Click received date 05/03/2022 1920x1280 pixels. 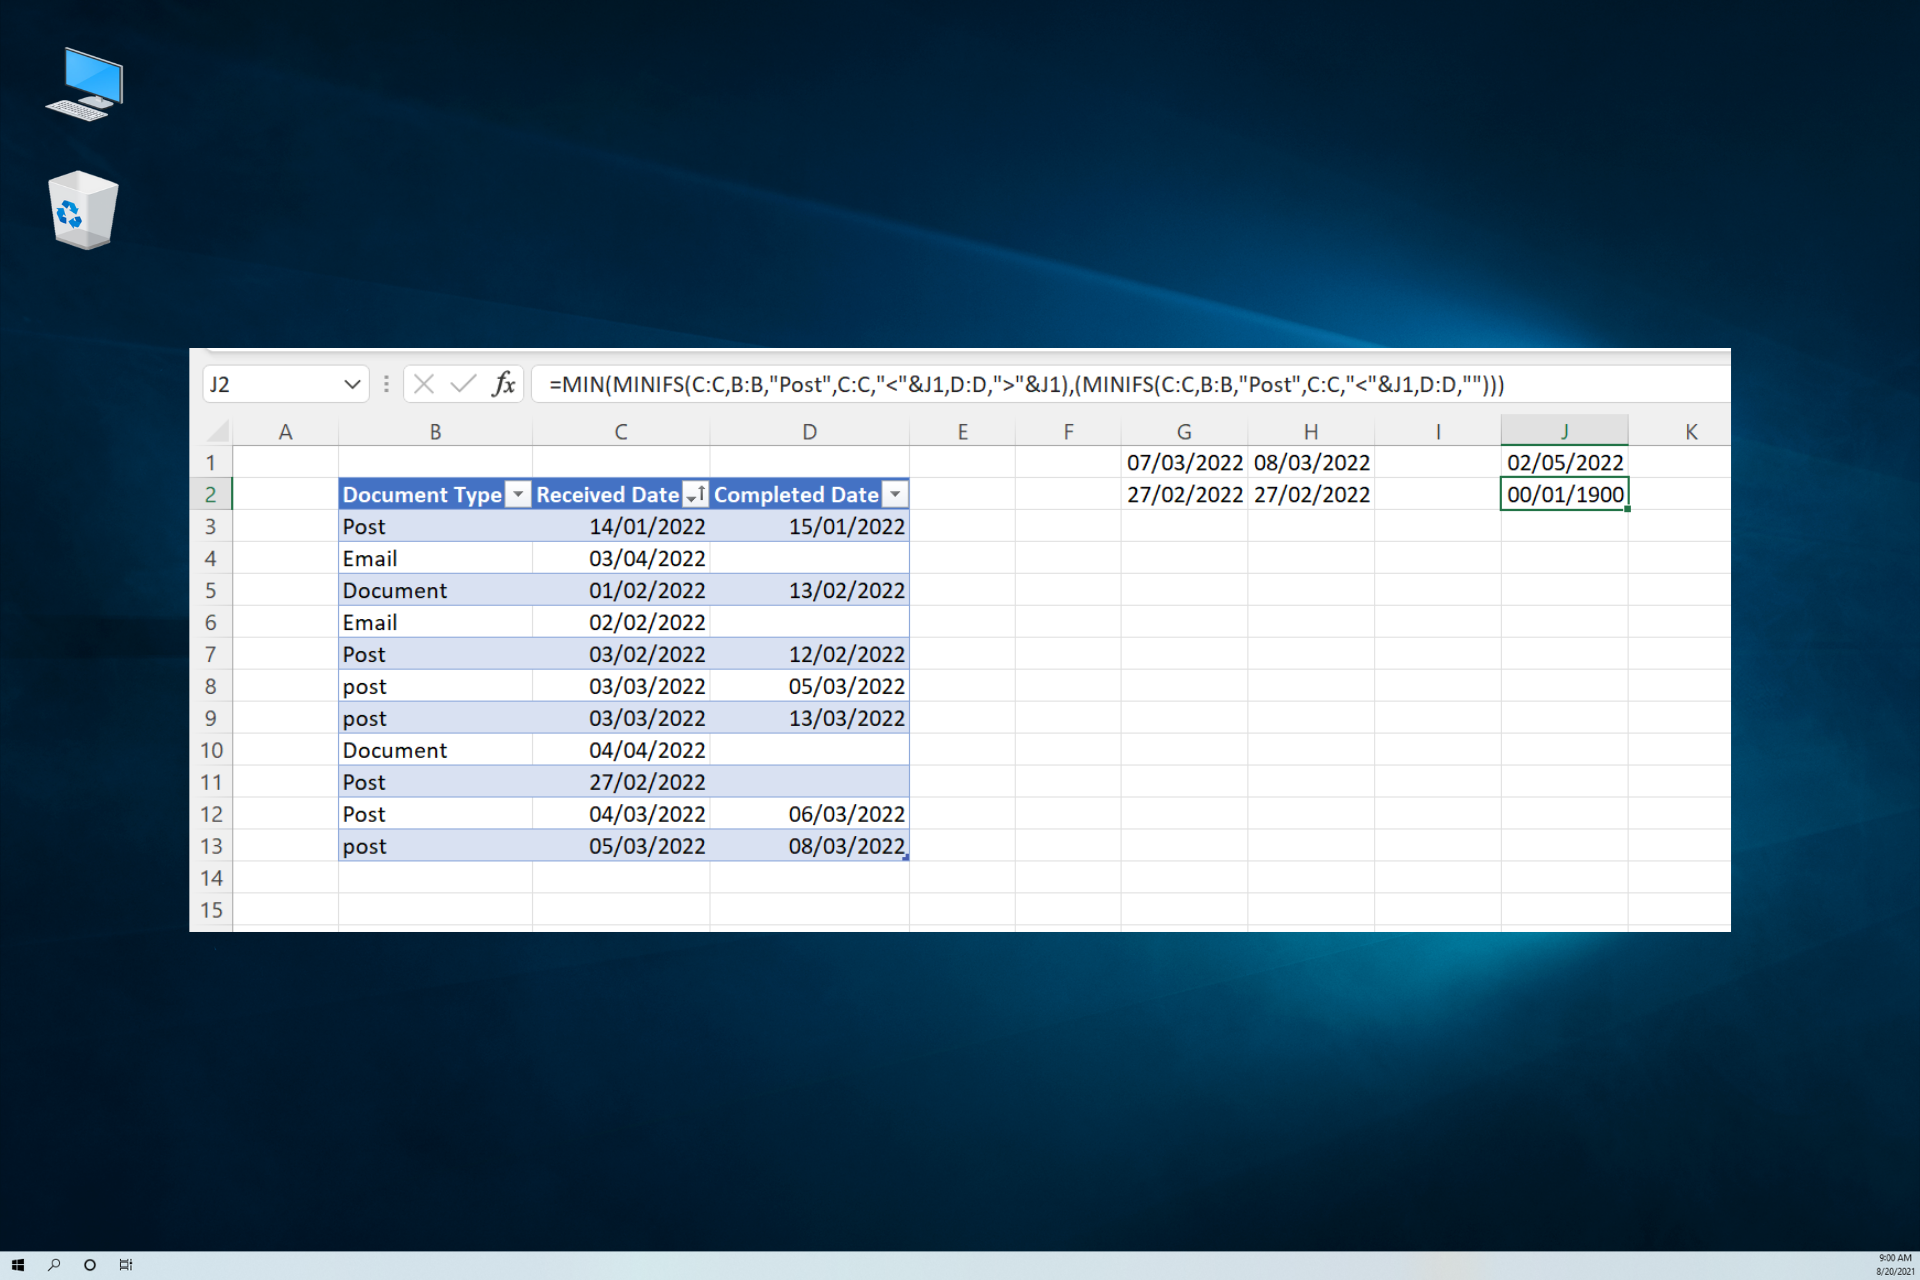click(621, 846)
